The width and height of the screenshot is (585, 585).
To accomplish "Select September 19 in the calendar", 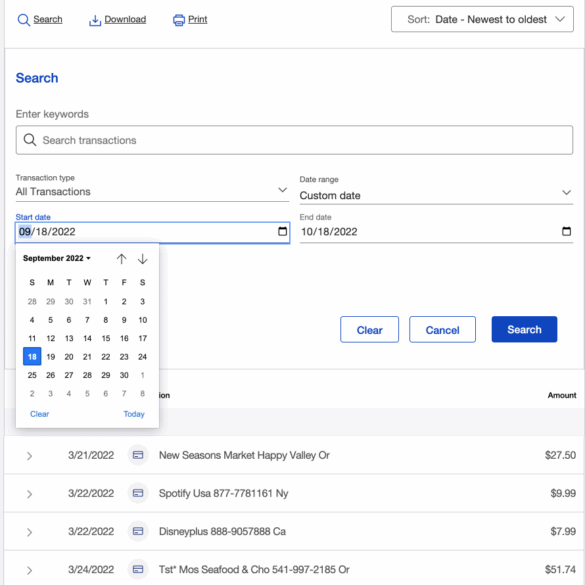I will (x=50, y=356).
